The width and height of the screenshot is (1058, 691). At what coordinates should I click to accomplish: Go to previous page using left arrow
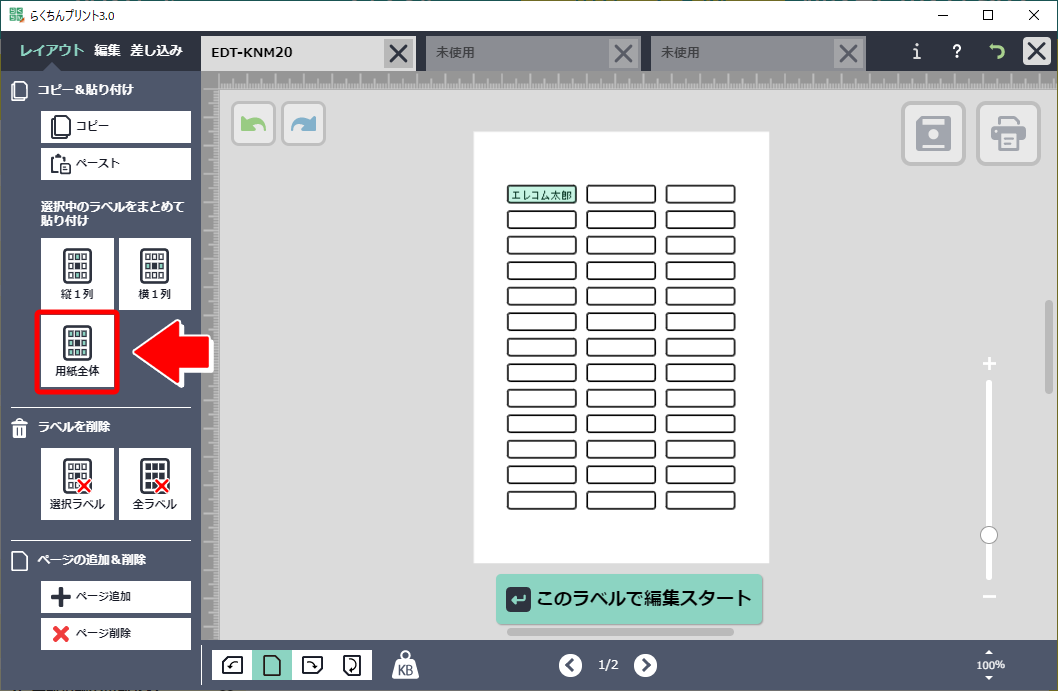coord(570,665)
